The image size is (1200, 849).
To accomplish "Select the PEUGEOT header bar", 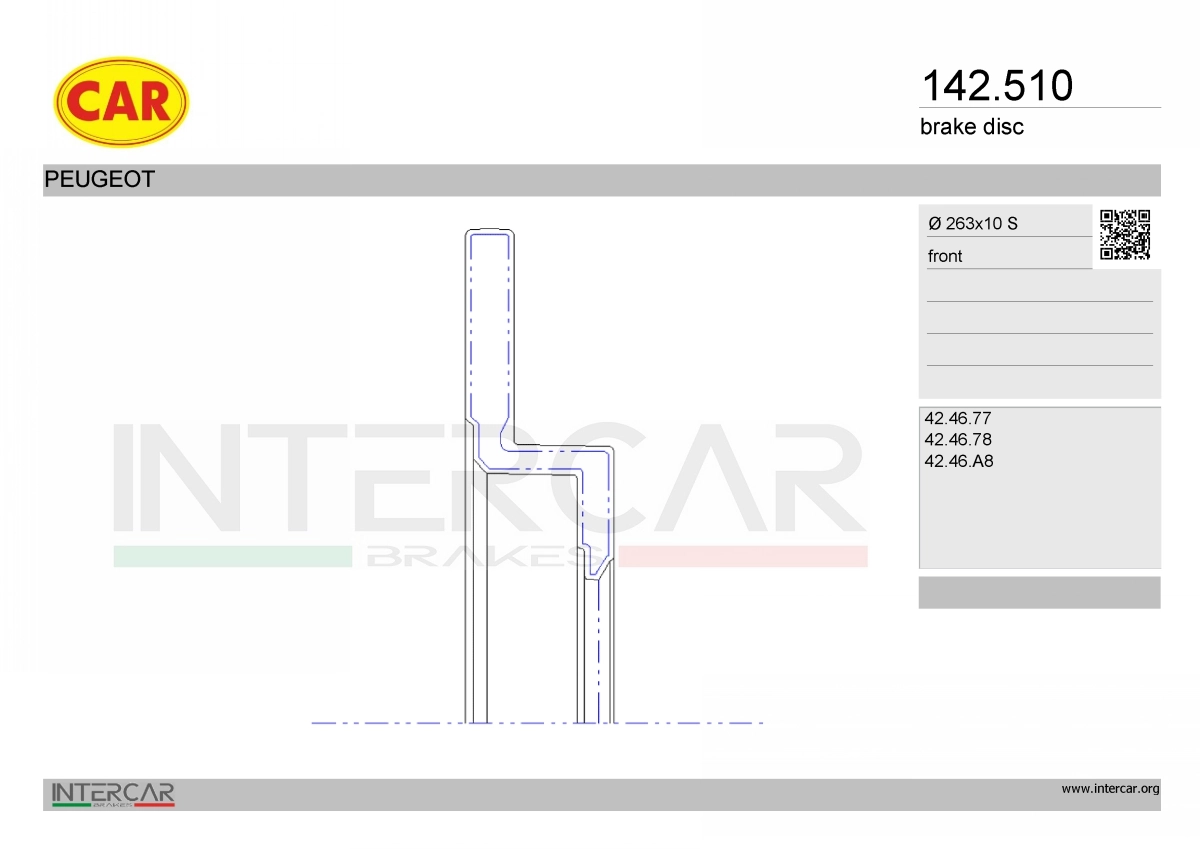I will (600, 180).
